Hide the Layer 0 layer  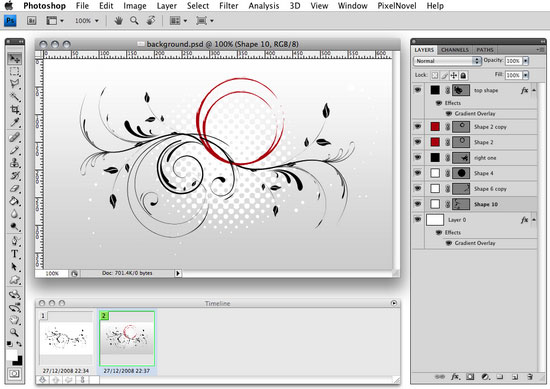(x=418, y=220)
